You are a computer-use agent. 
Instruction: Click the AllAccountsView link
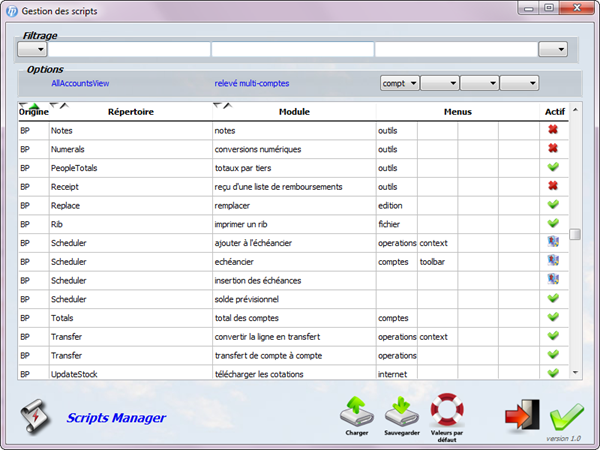(x=80, y=83)
